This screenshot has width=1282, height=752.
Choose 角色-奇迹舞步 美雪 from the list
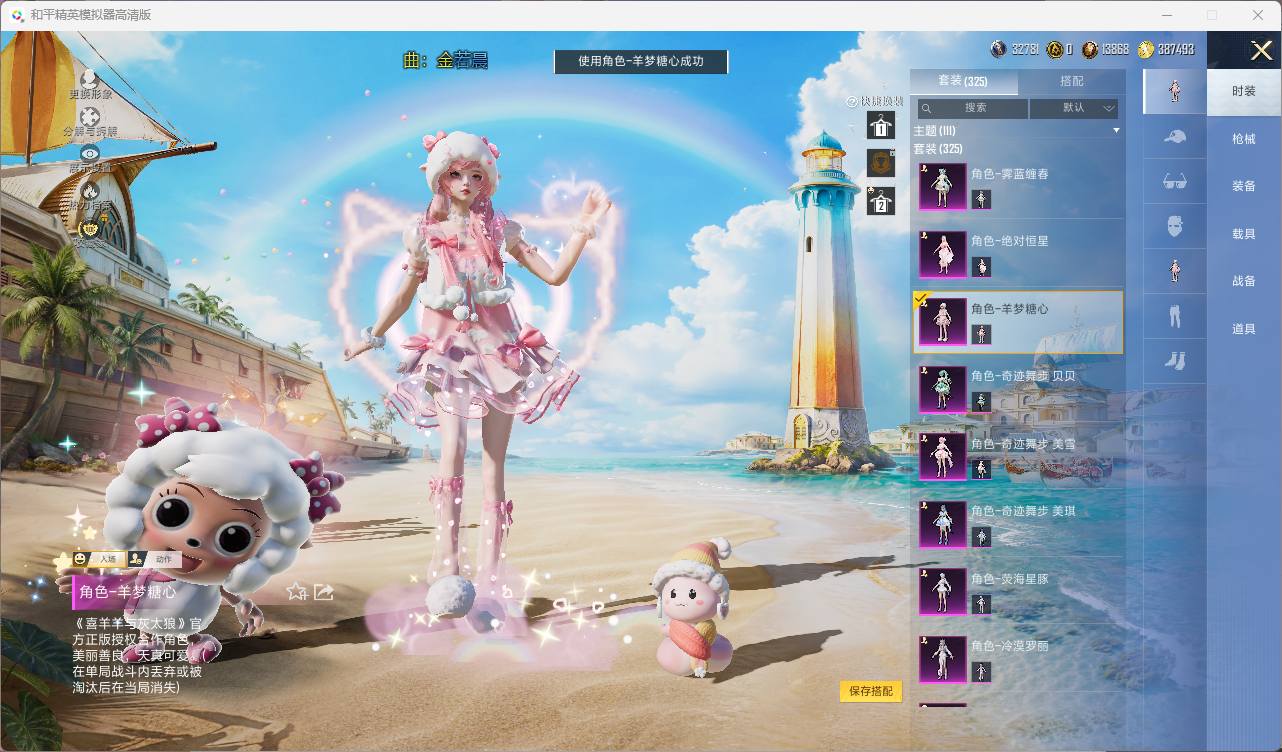point(1018,457)
